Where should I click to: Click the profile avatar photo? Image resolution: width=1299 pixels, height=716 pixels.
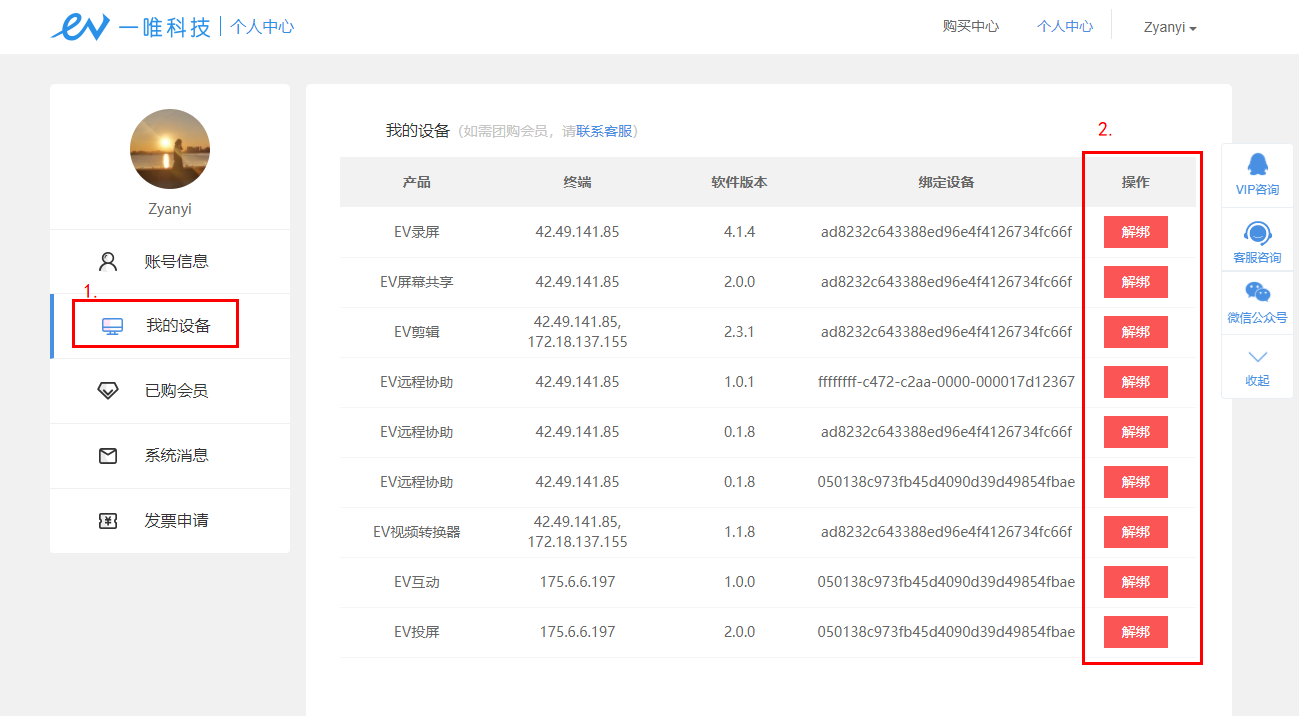(x=170, y=149)
